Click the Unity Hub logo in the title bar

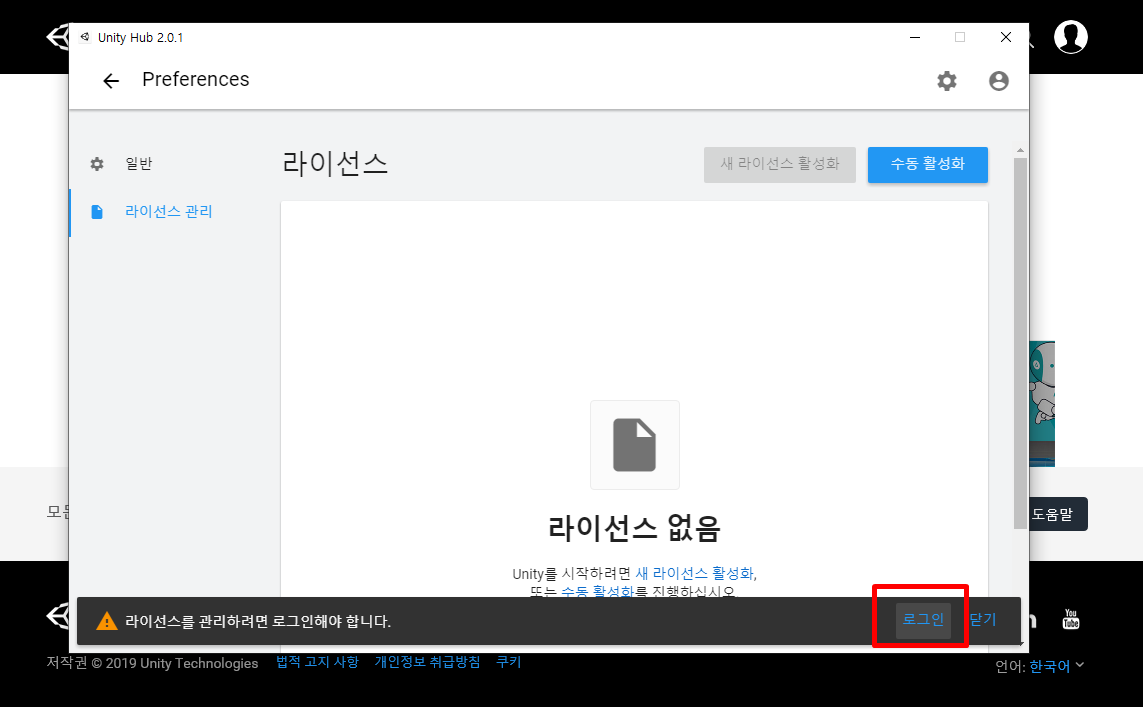point(85,37)
